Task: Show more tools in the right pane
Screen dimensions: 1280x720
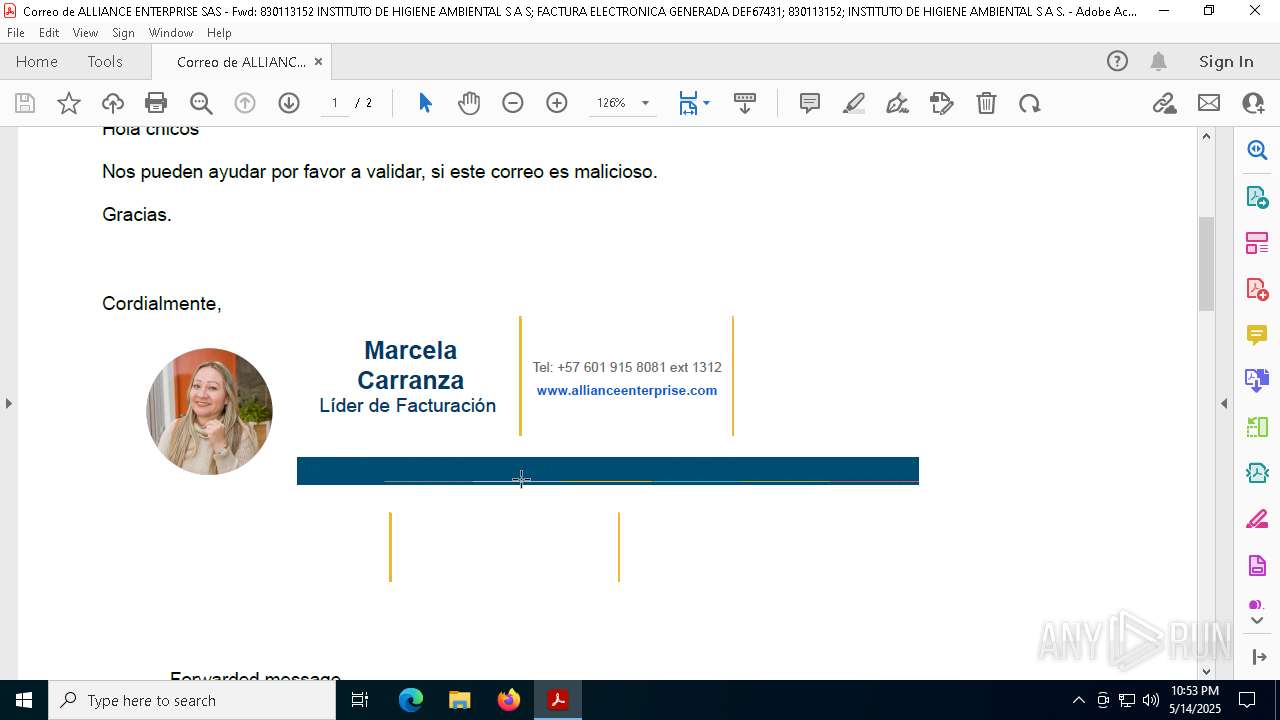Action: point(1257,621)
